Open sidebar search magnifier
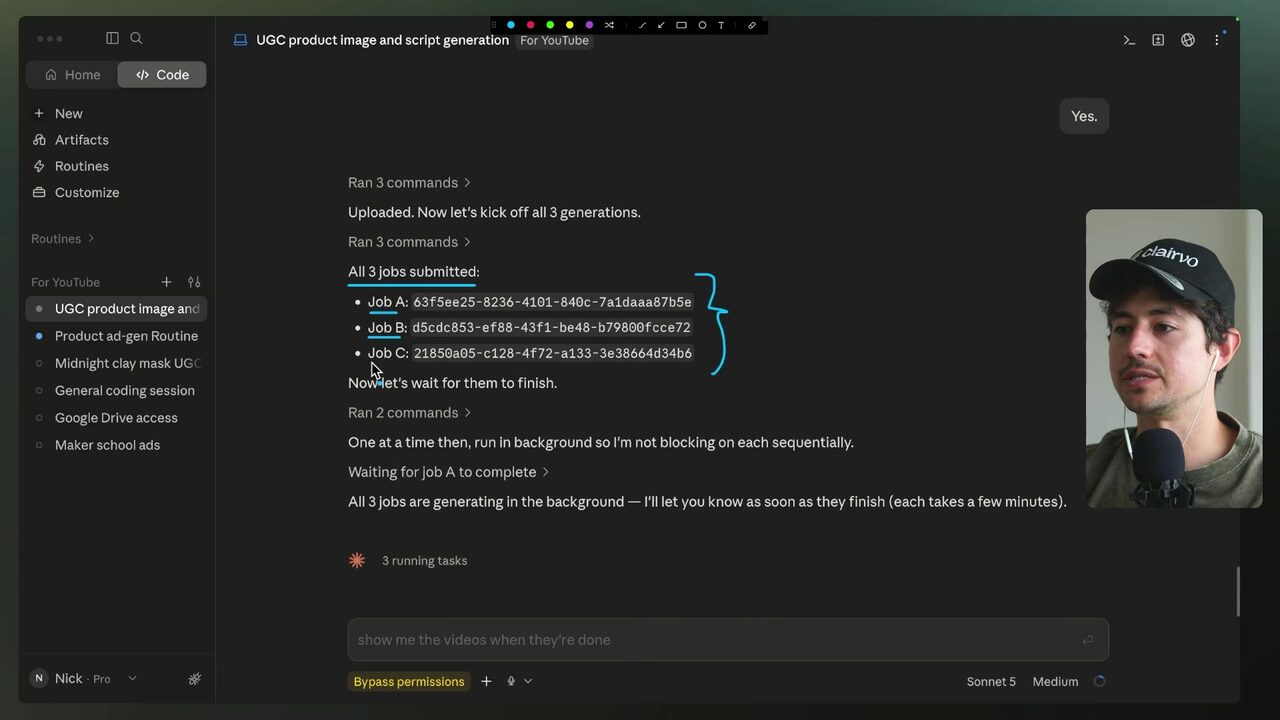 pyautogui.click(x=136, y=38)
